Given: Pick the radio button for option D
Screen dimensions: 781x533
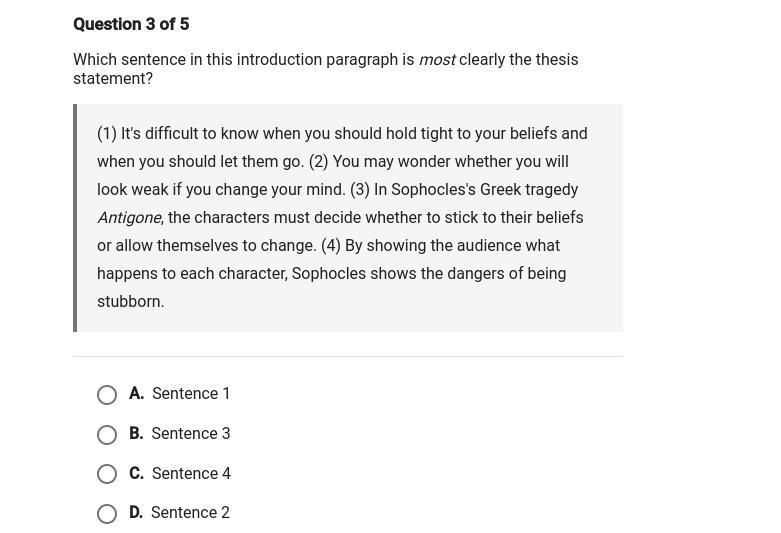Looking at the screenshot, I should click(x=107, y=514).
